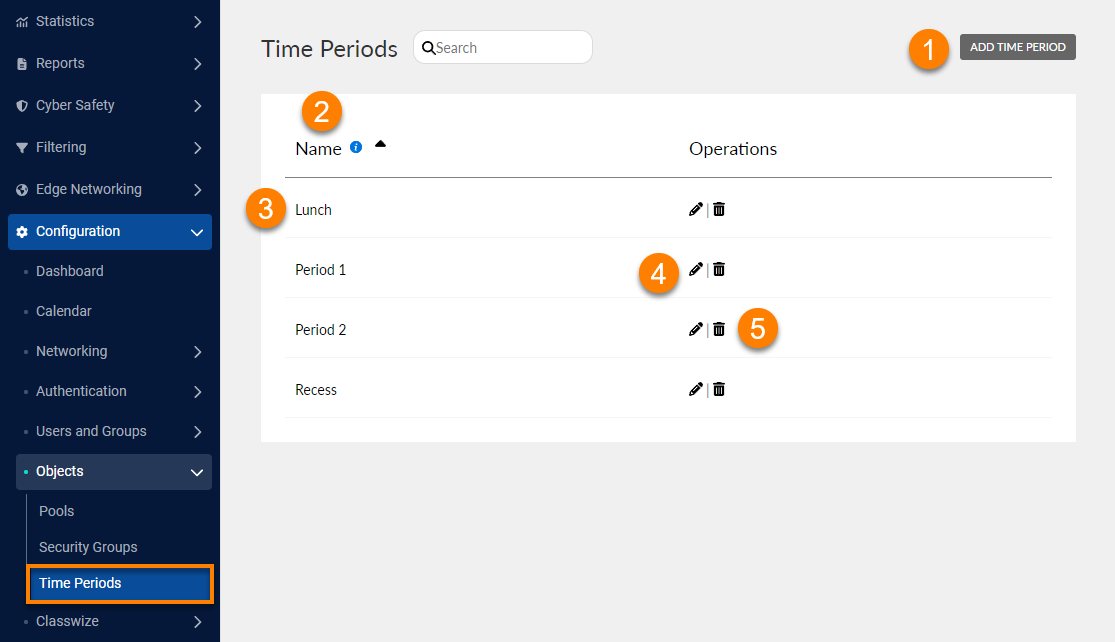This screenshot has height=642, width=1115.
Task: Go to Security Groups
Action: 88,547
